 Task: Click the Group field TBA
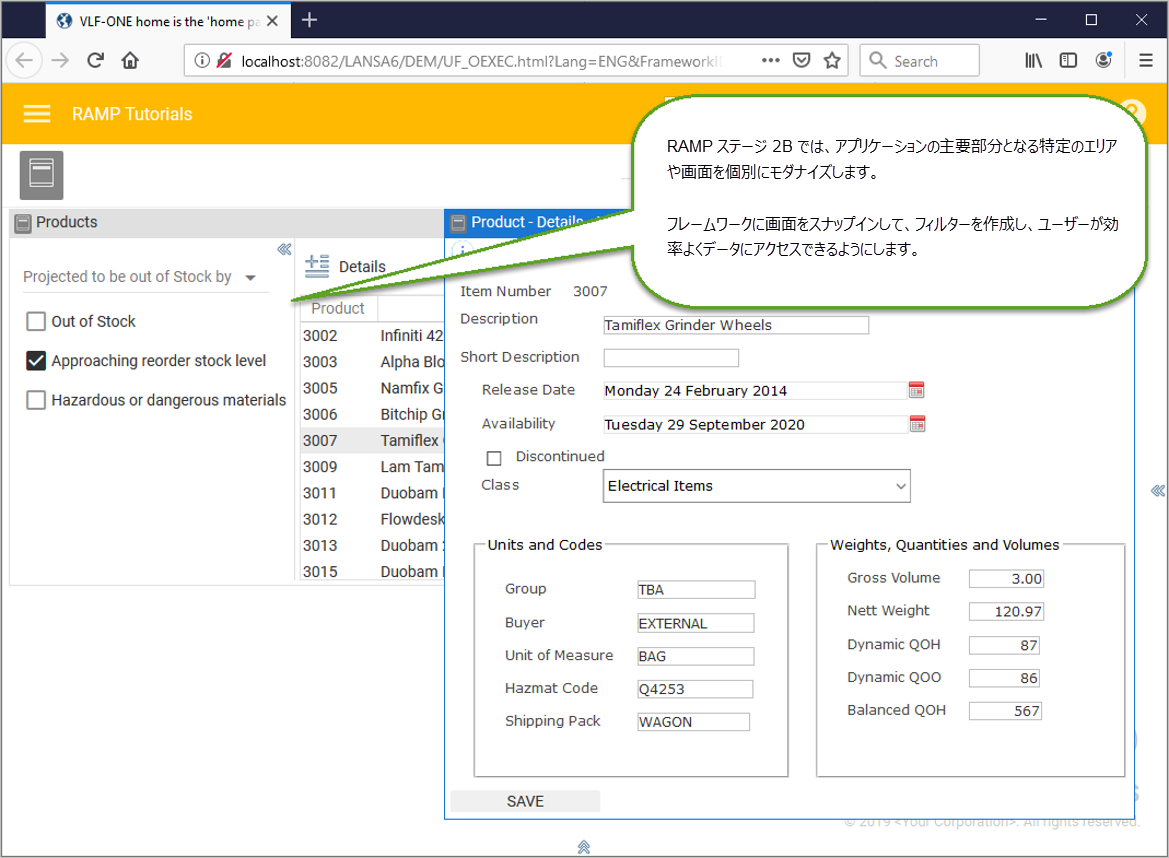coord(696,590)
